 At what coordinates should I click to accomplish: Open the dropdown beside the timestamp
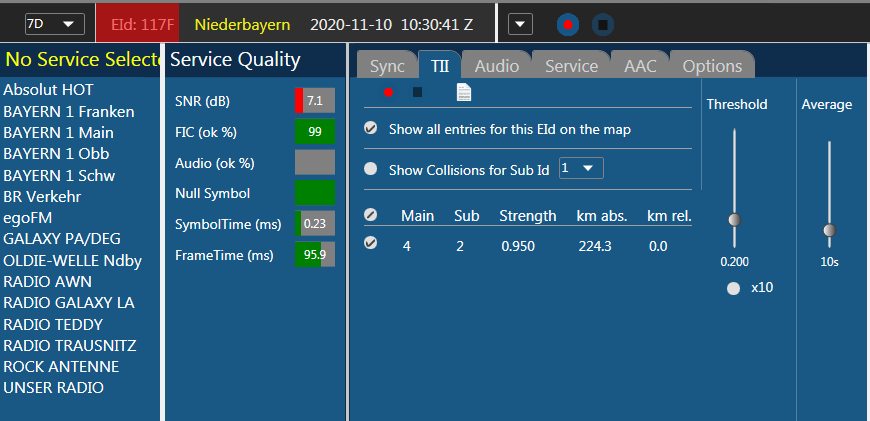[x=521, y=23]
